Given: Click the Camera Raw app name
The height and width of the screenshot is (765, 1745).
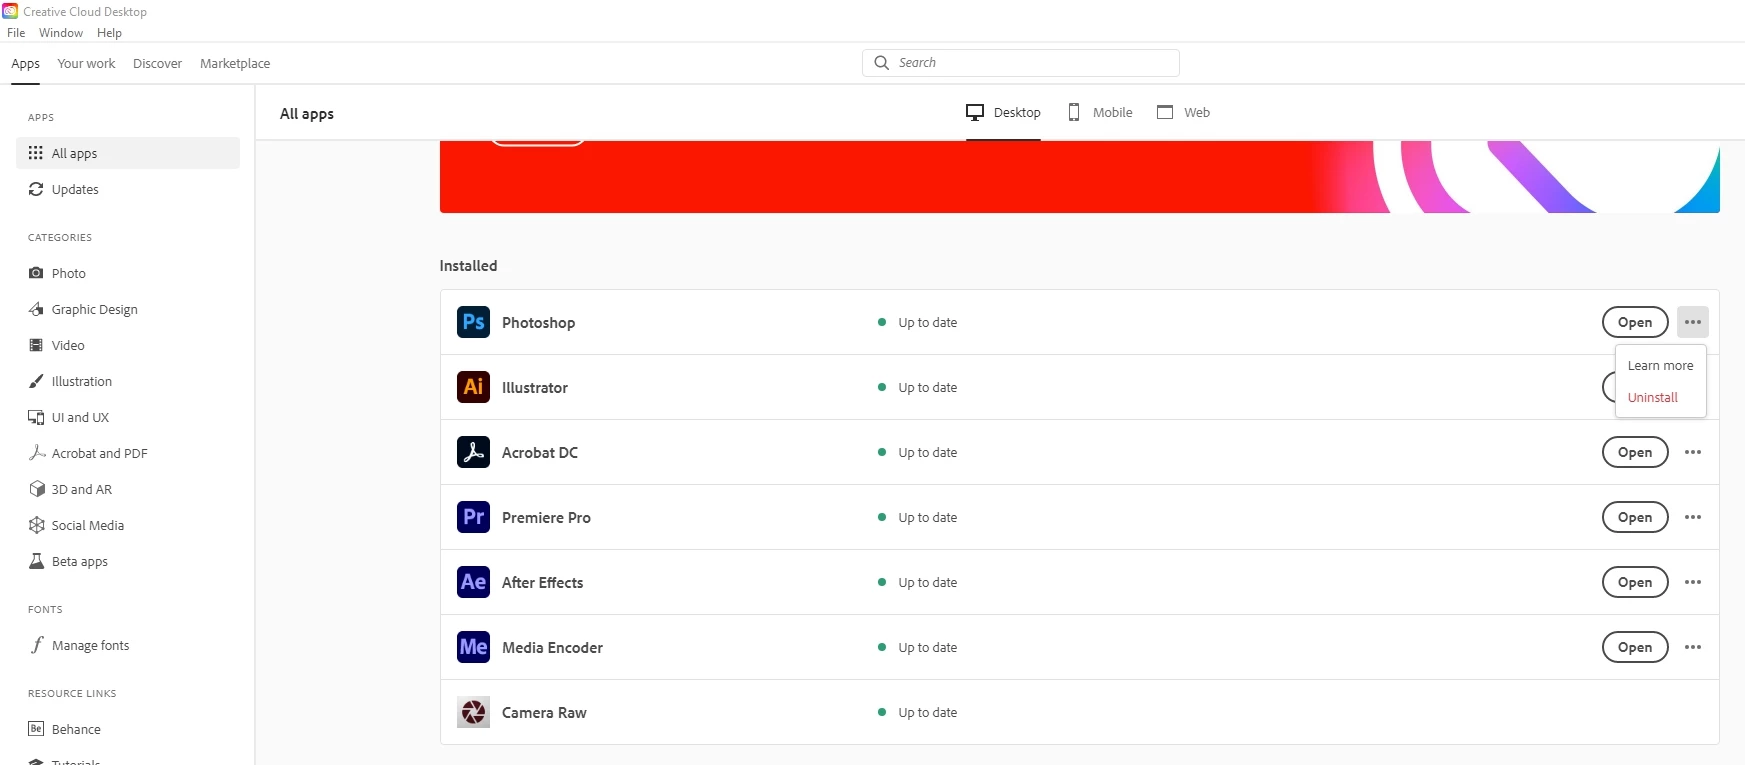Looking at the screenshot, I should pos(544,712).
